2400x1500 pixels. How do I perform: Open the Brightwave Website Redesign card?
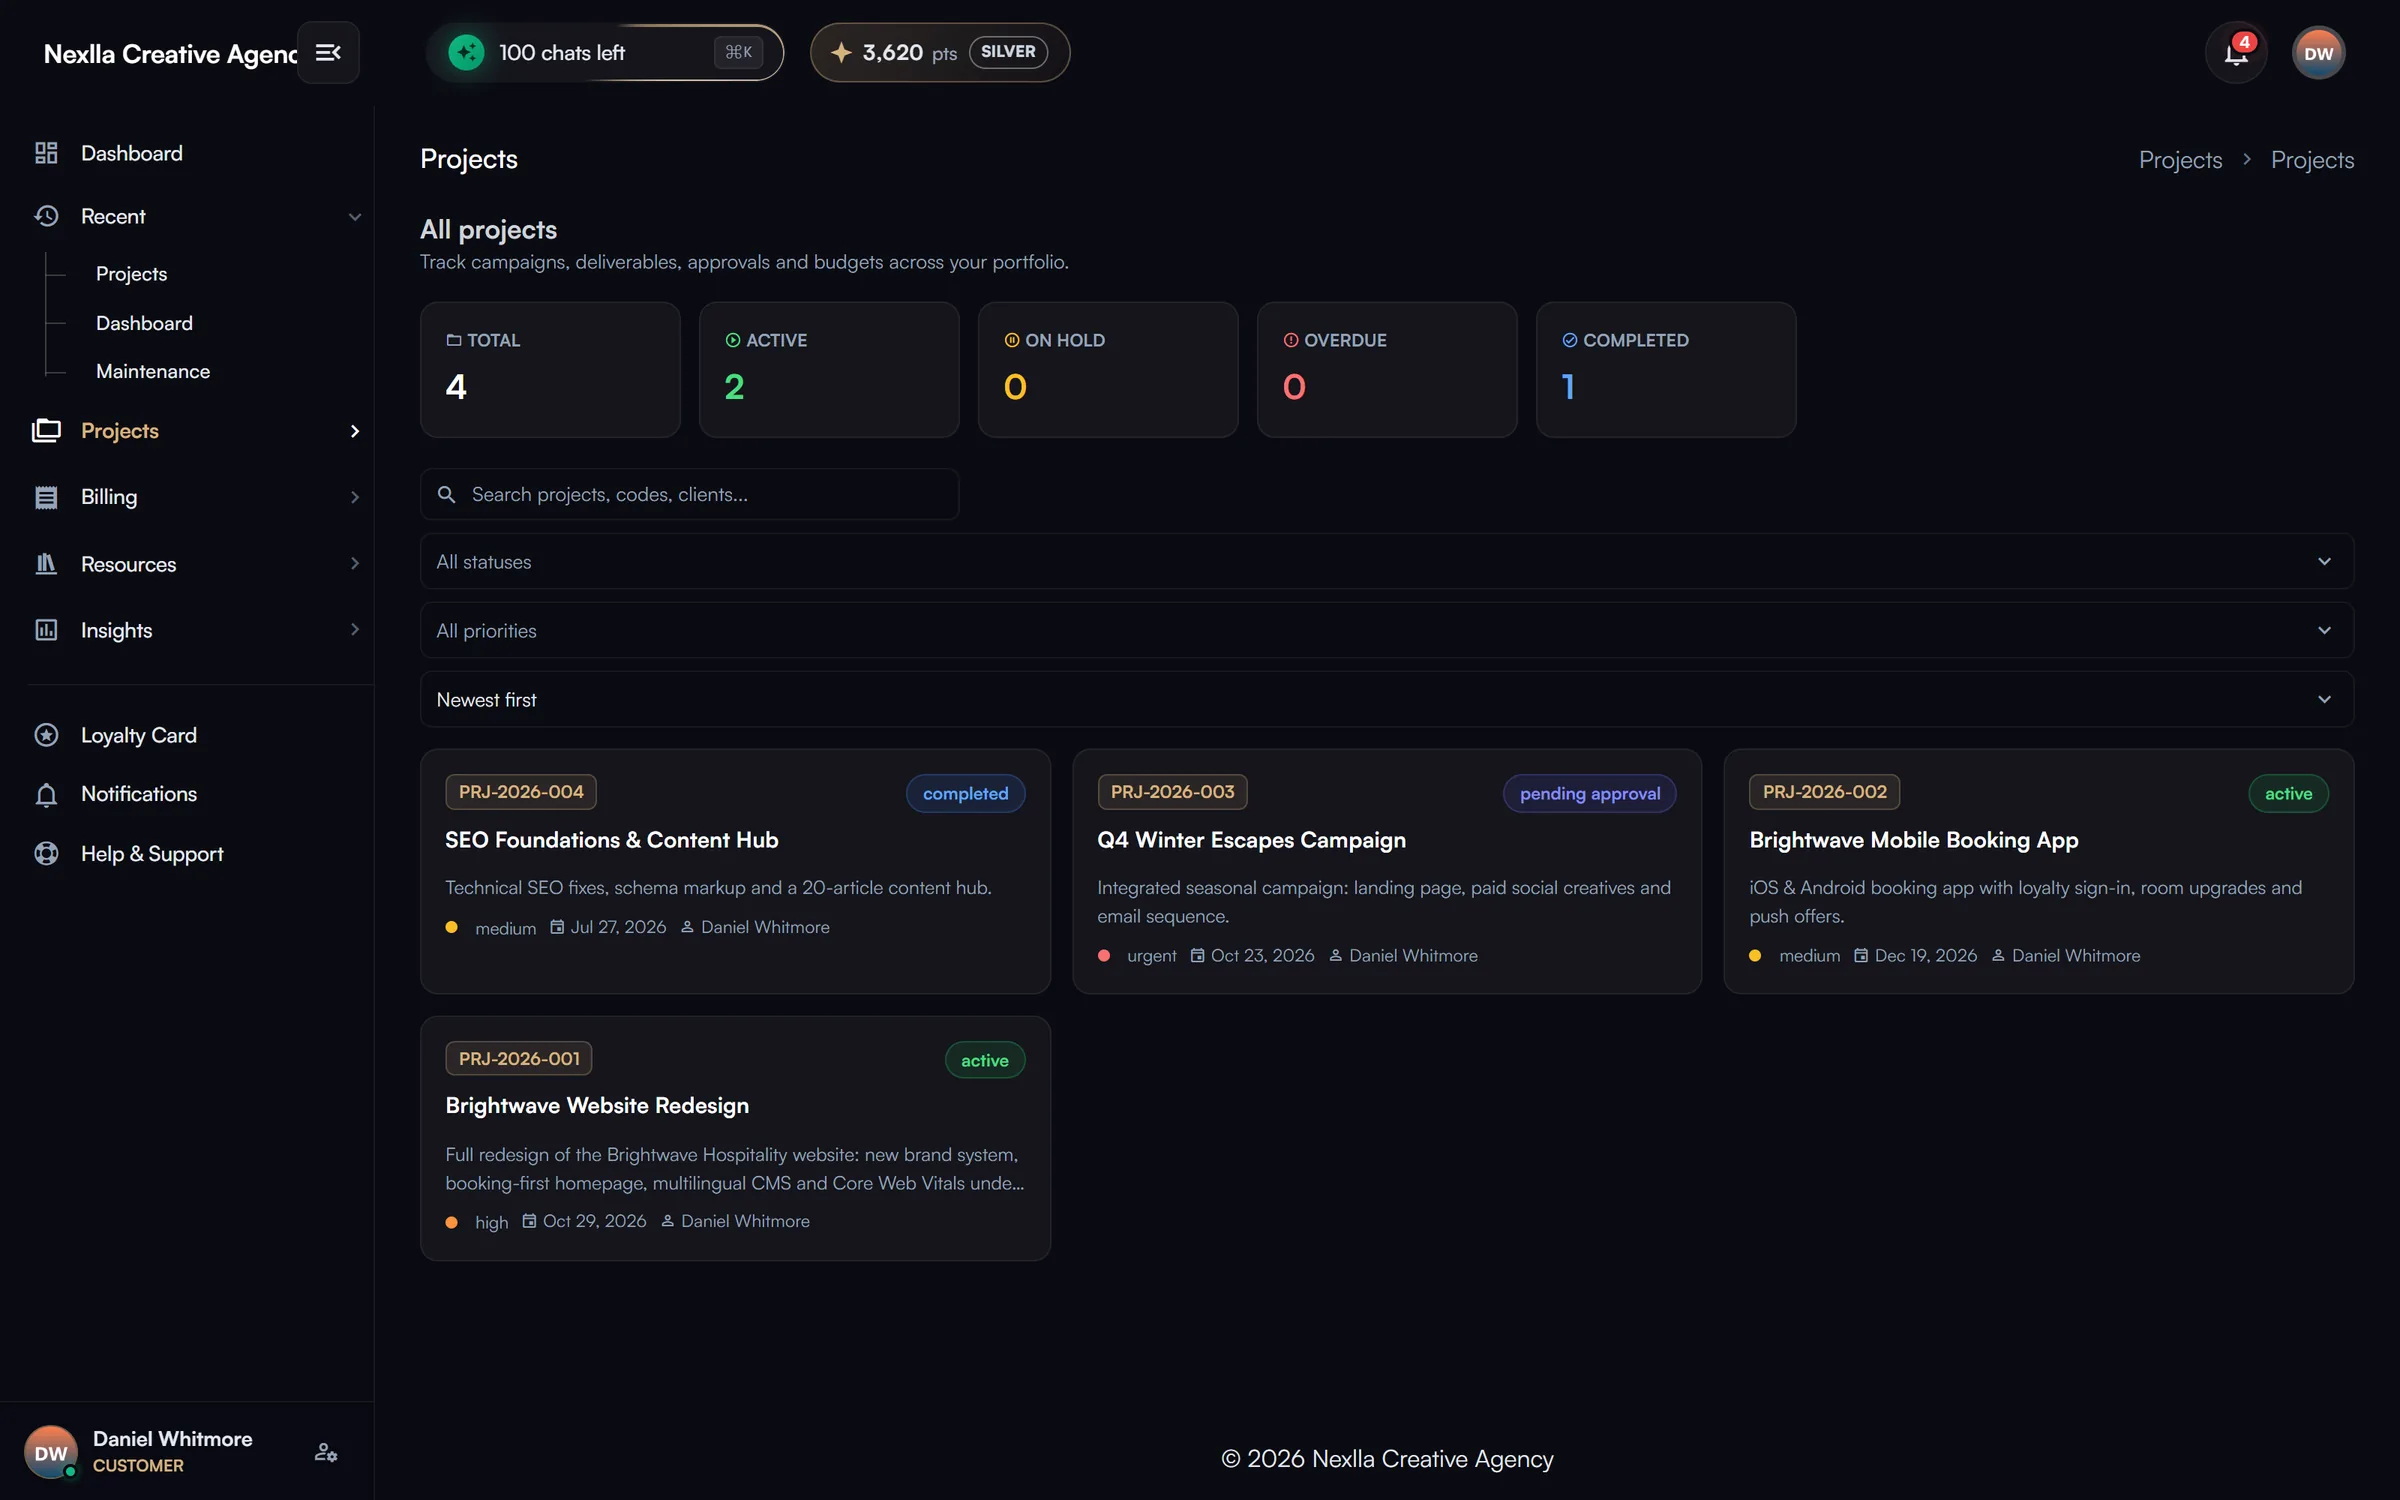point(735,1138)
